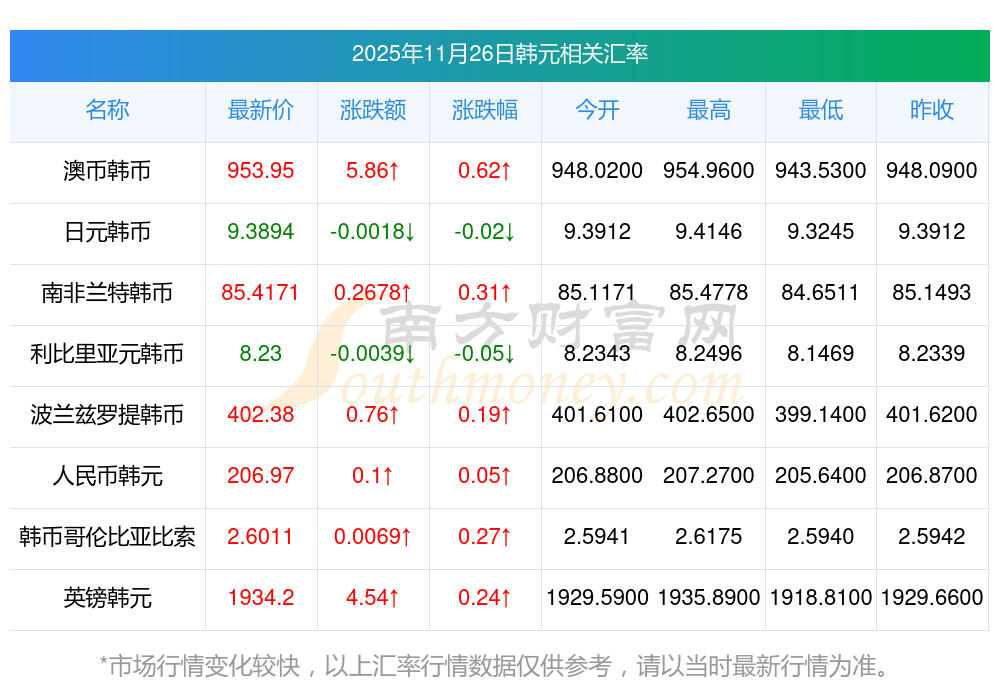Screen dimensions: 1000x697
Task: Select the 波兰兹罗提韩币 row name
Action: click(107, 415)
